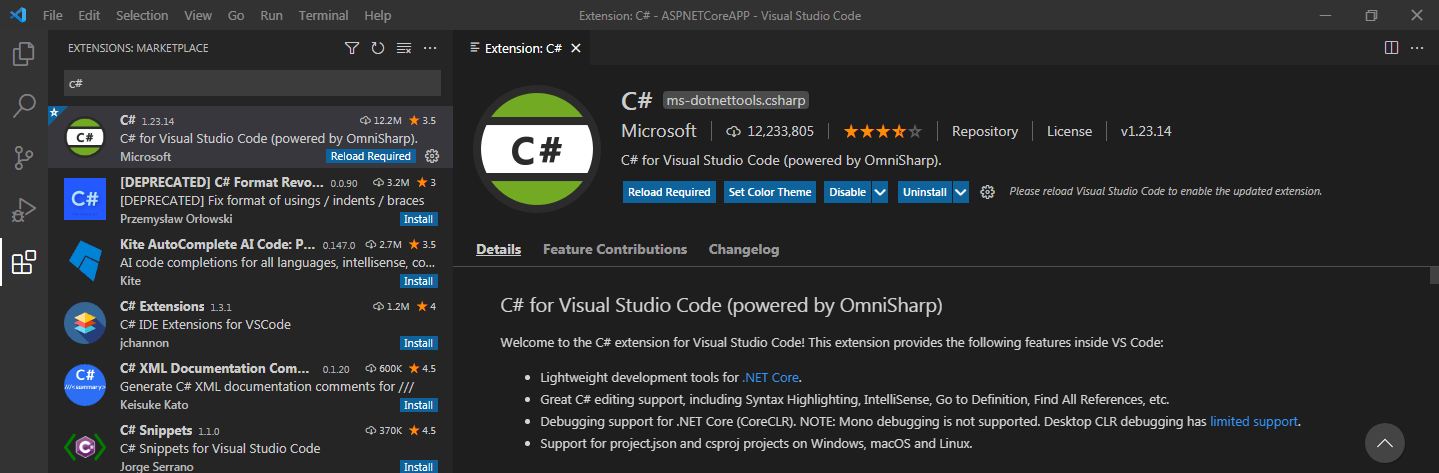Image resolution: width=1439 pixels, height=473 pixels.
Task: Select the Extension: C# editor tab
Action: coord(522,48)
